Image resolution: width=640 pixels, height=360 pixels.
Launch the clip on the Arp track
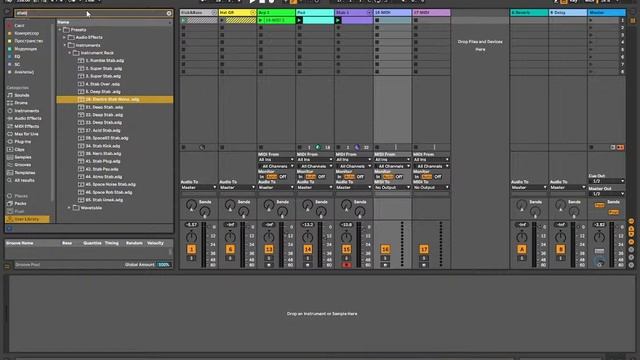click(x=261, y=20)
